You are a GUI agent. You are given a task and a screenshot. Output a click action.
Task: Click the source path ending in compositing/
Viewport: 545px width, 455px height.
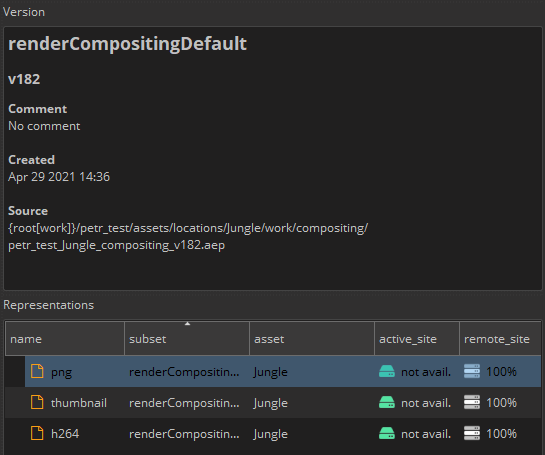pos(188,228)
